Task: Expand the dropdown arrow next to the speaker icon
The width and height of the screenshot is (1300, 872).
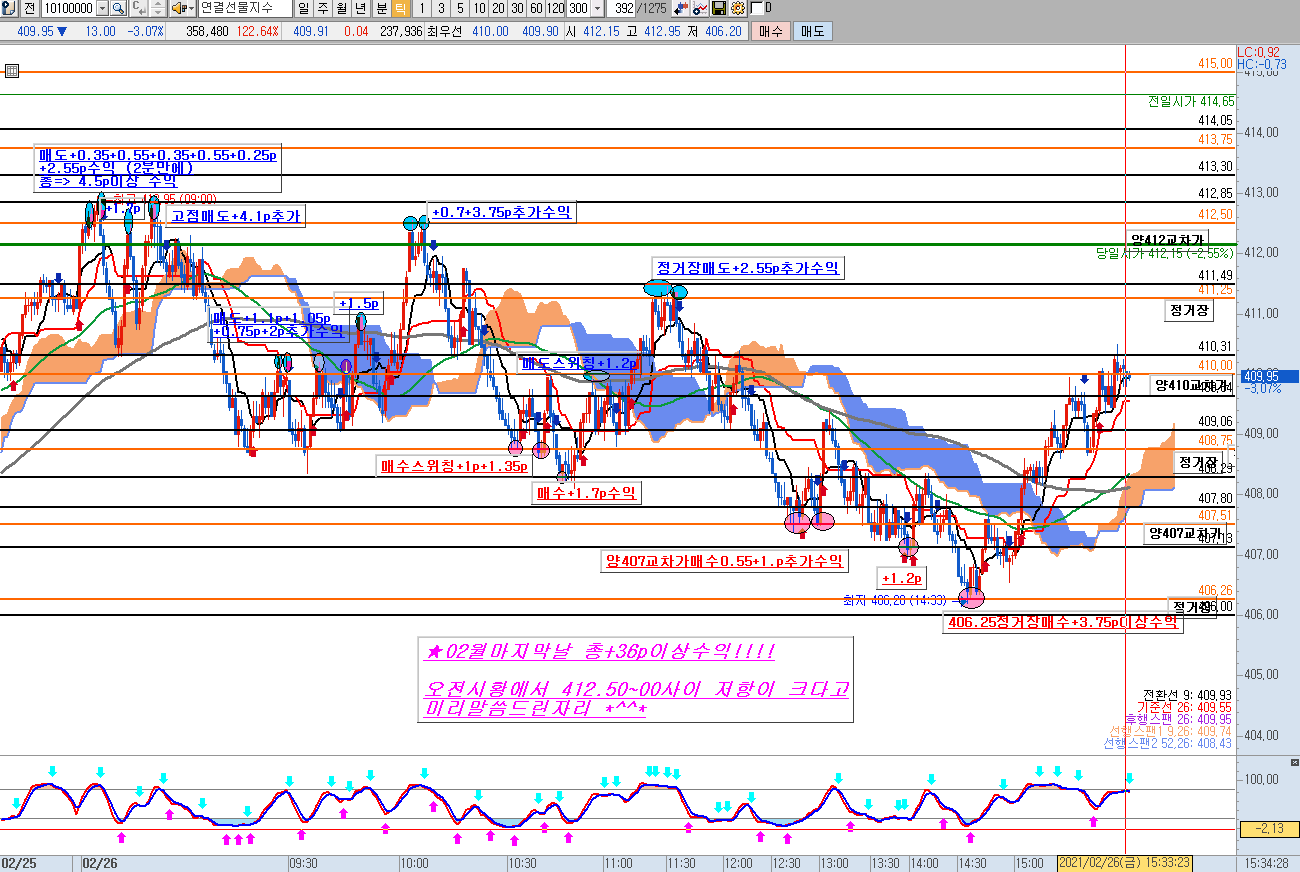Action: pos(190,8)
